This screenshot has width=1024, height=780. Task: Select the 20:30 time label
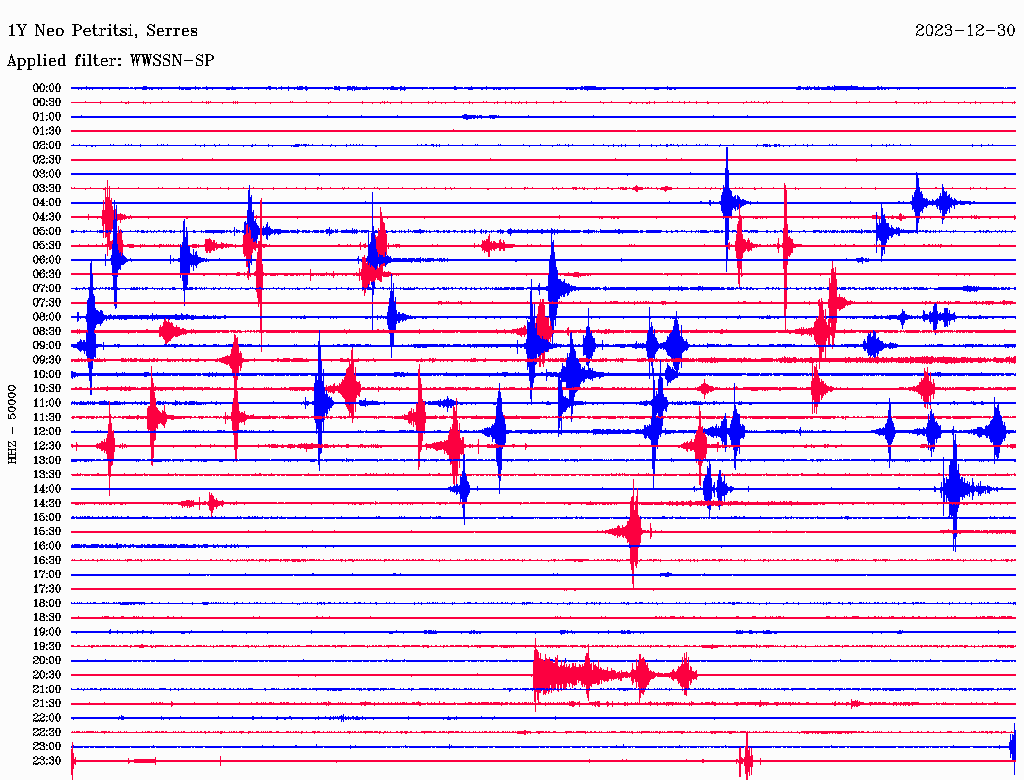[x=47, y=675]
